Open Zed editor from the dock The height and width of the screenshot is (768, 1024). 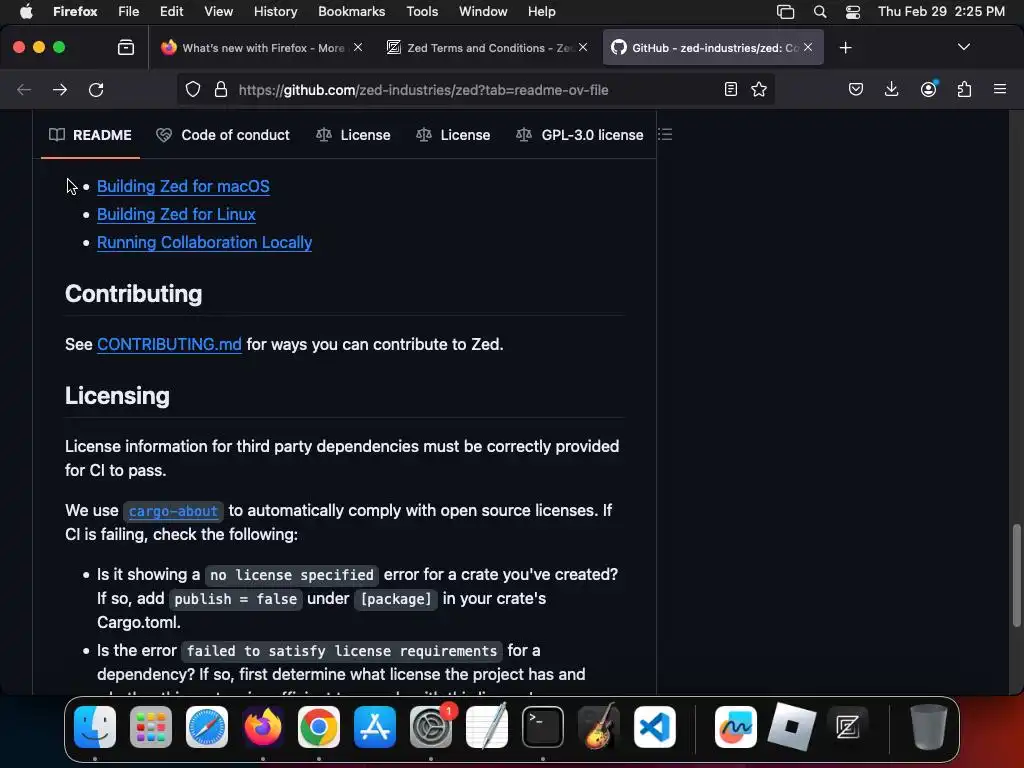848,727
